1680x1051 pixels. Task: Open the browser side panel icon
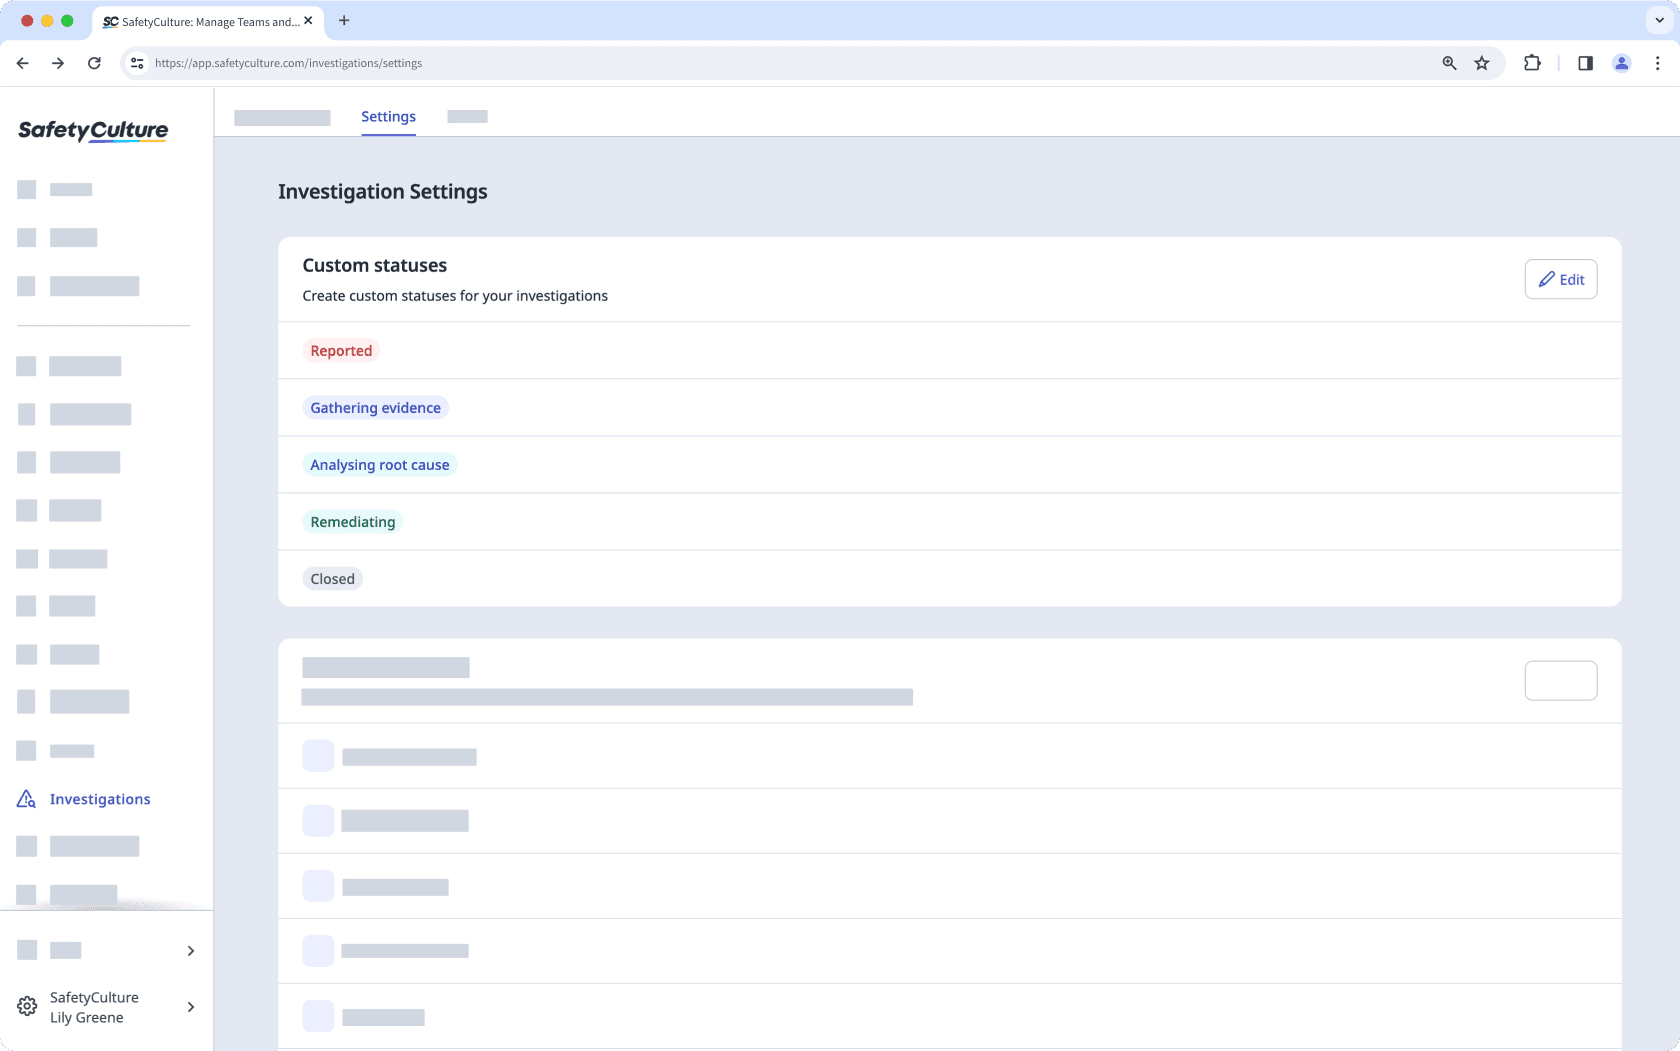point(1584,62)
